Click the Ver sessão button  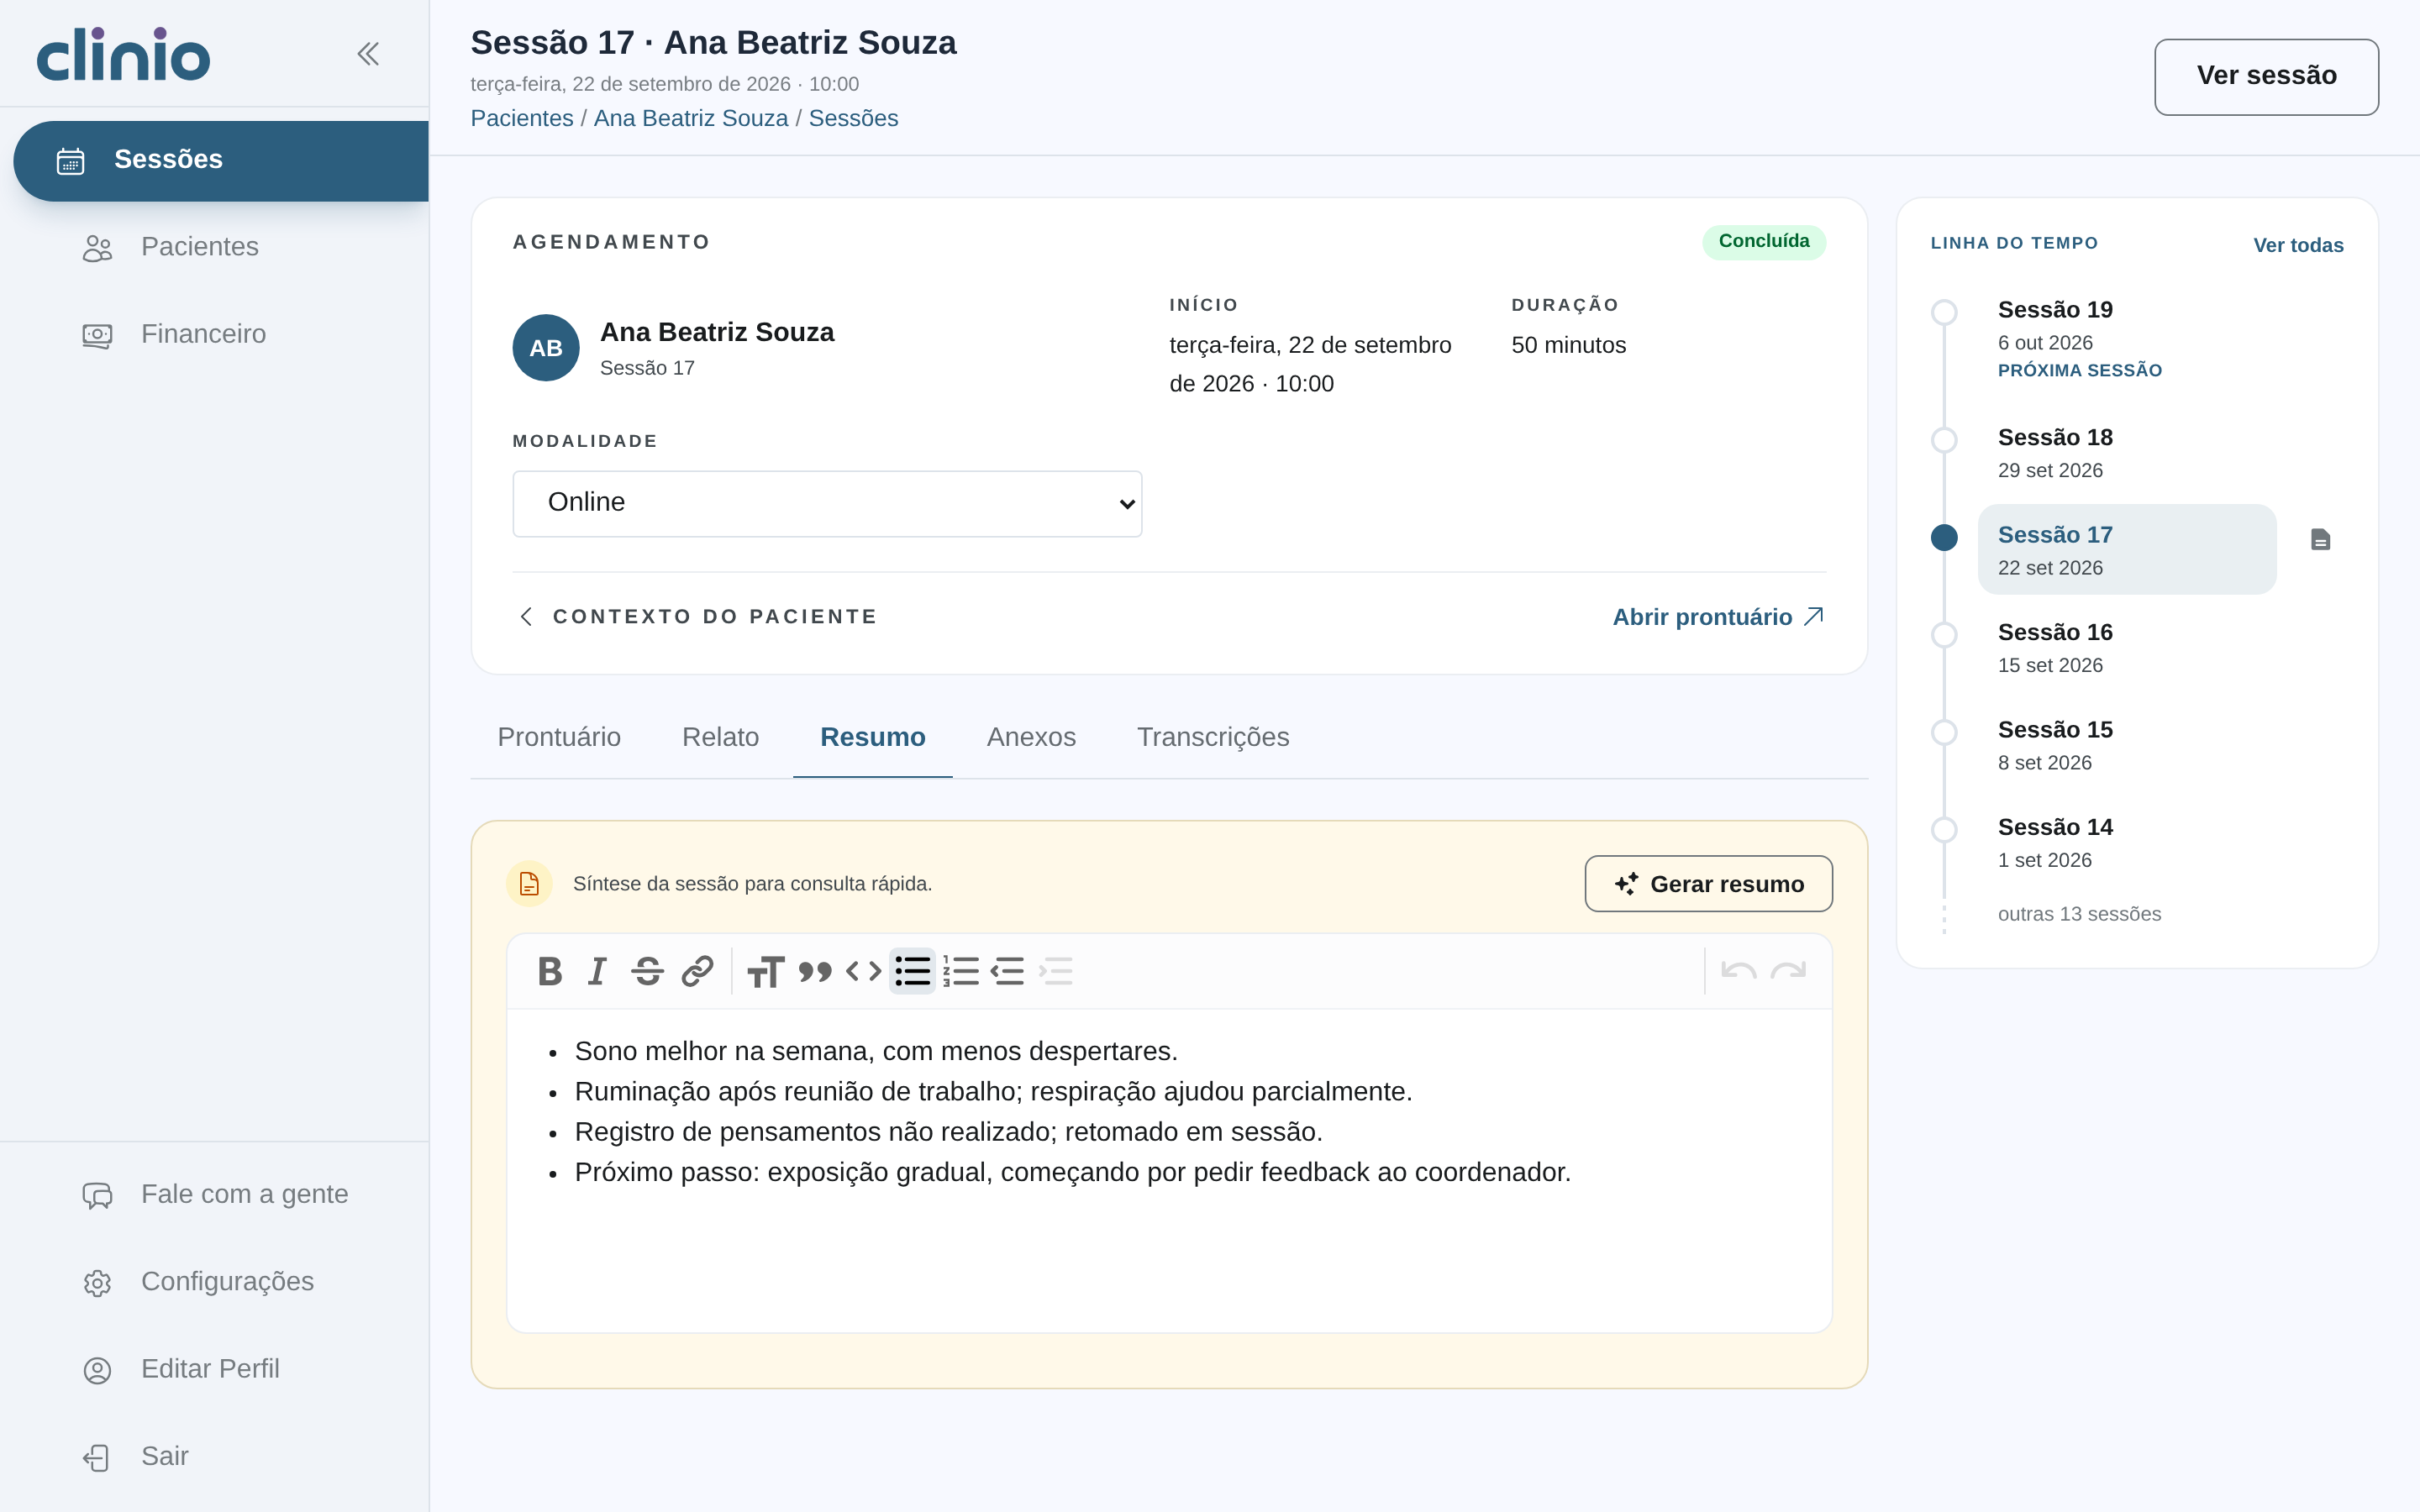tap(2266, 77)
